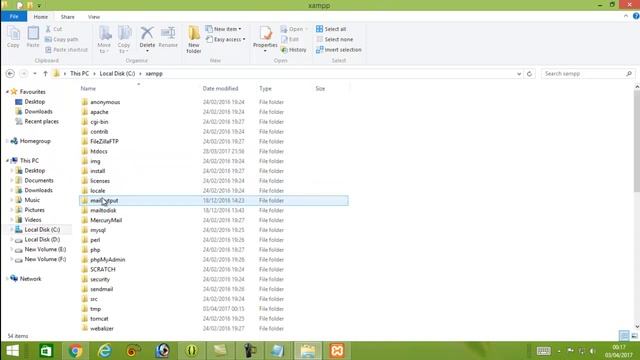Refresh the xampp folder view
The width and height of the screenshot is (640, 360).
529,73
